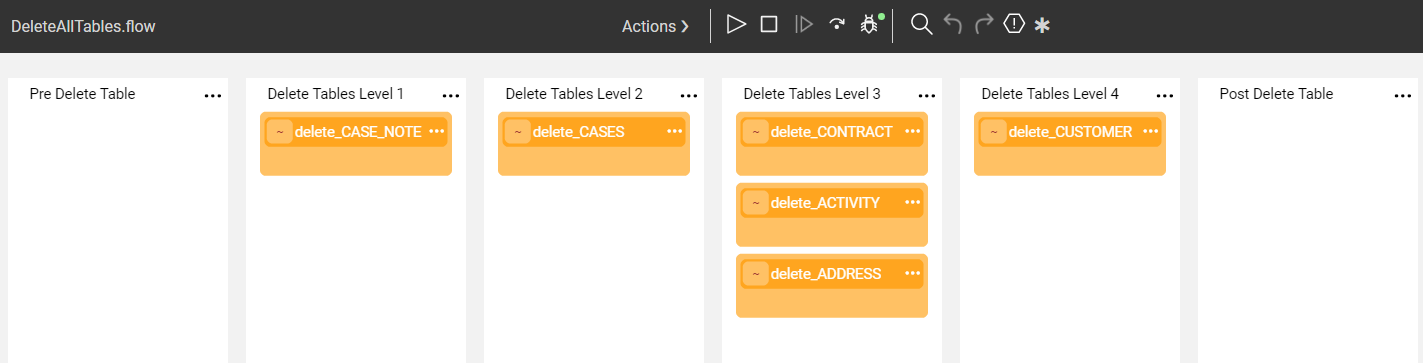
Task: Click the tilde icon on delete_CONTRACT
Action: point(755,132)
